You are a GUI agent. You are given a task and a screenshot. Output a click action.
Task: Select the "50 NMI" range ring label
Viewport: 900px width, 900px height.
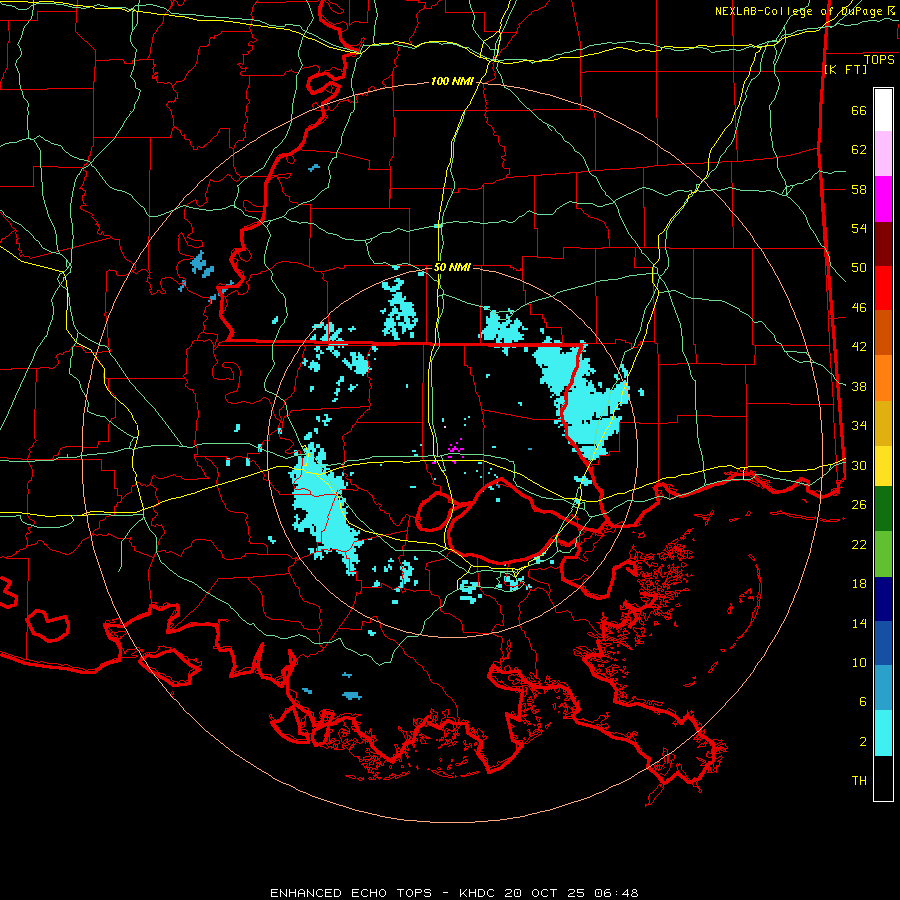click(x=452, y=267)
